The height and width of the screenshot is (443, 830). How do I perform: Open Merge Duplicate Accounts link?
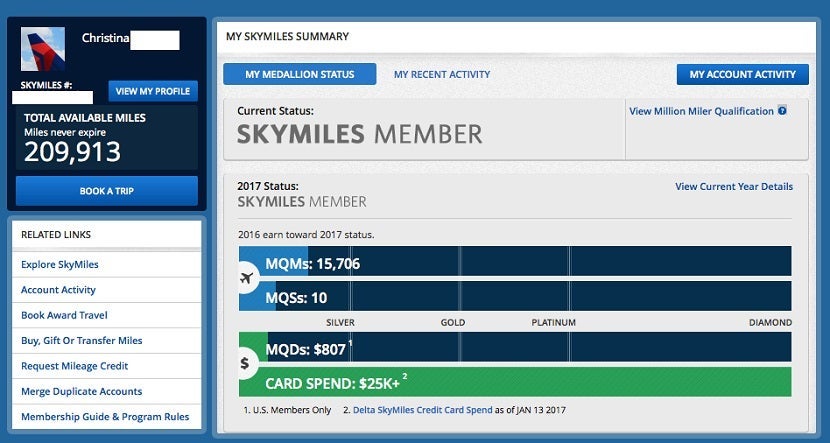point(81,392)
